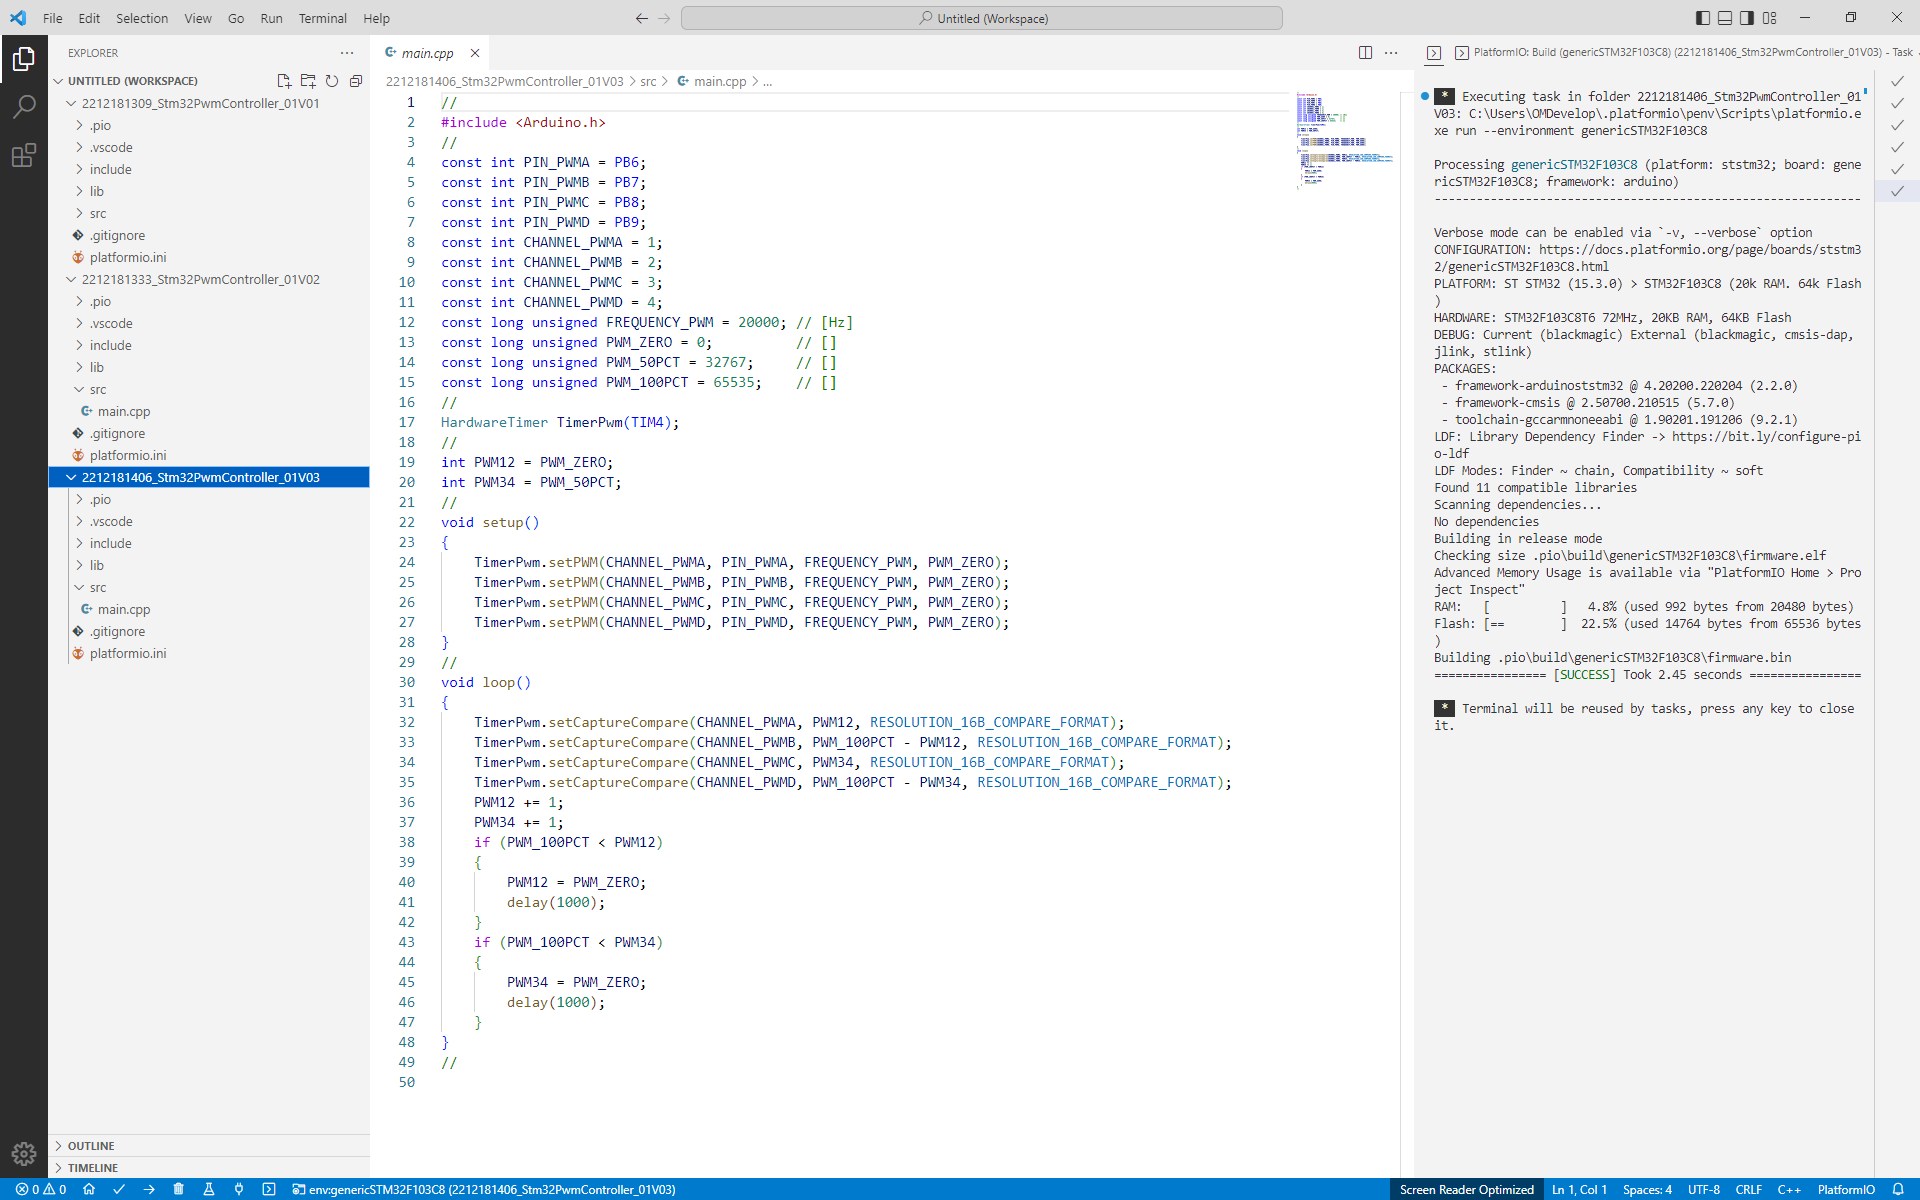
Task: Switch to Screen Reader Optimized mode in status bar
Action: click(x=1466, y=1189)
